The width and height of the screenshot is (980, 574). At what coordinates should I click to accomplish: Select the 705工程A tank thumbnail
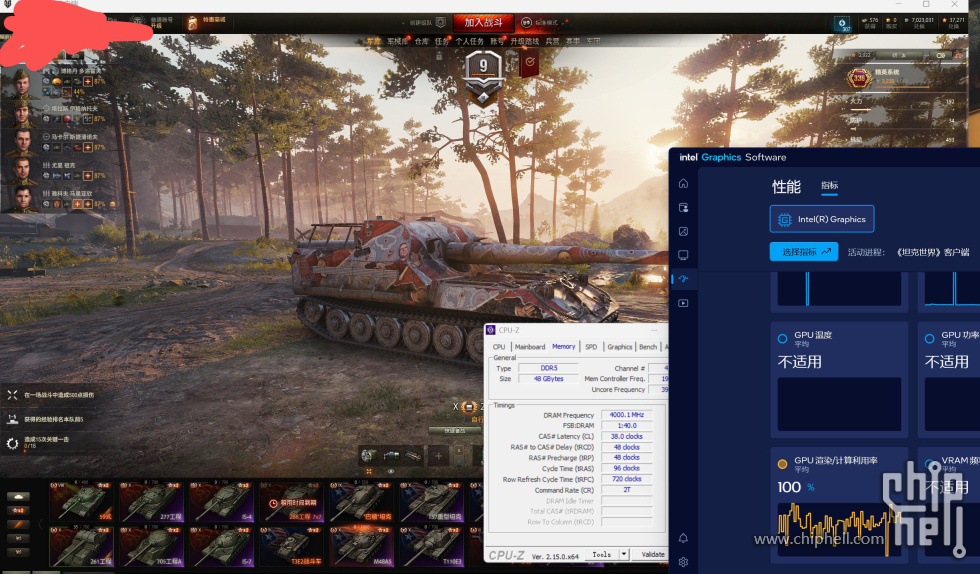[x=152, y=546]
